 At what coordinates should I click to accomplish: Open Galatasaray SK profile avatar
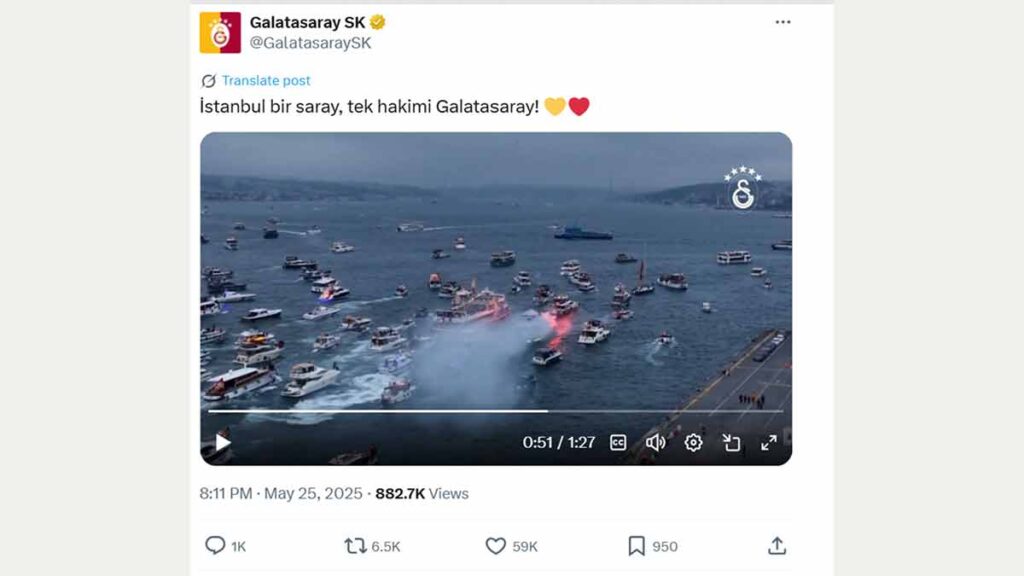(220, 33)
